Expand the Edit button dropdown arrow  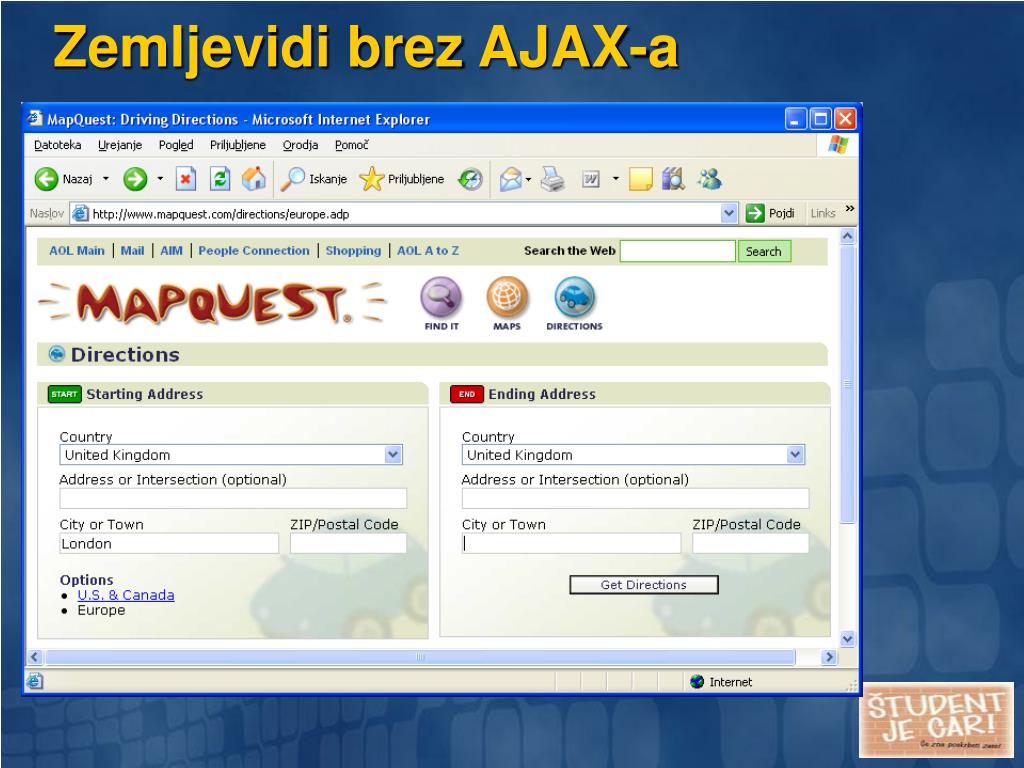[615, 179]
